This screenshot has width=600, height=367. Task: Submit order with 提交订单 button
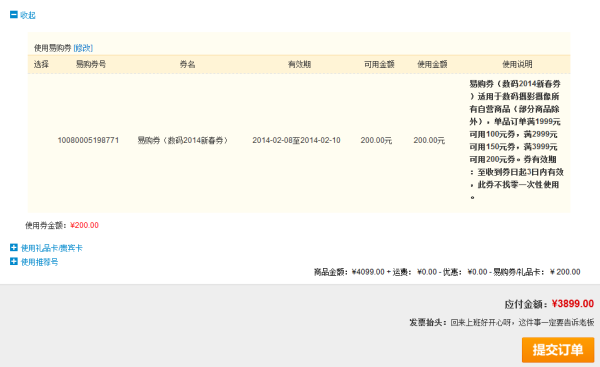tap(558, 350)
